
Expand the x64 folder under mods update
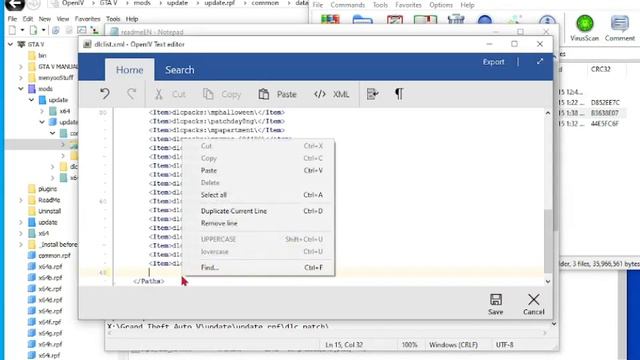pos(42,111)
